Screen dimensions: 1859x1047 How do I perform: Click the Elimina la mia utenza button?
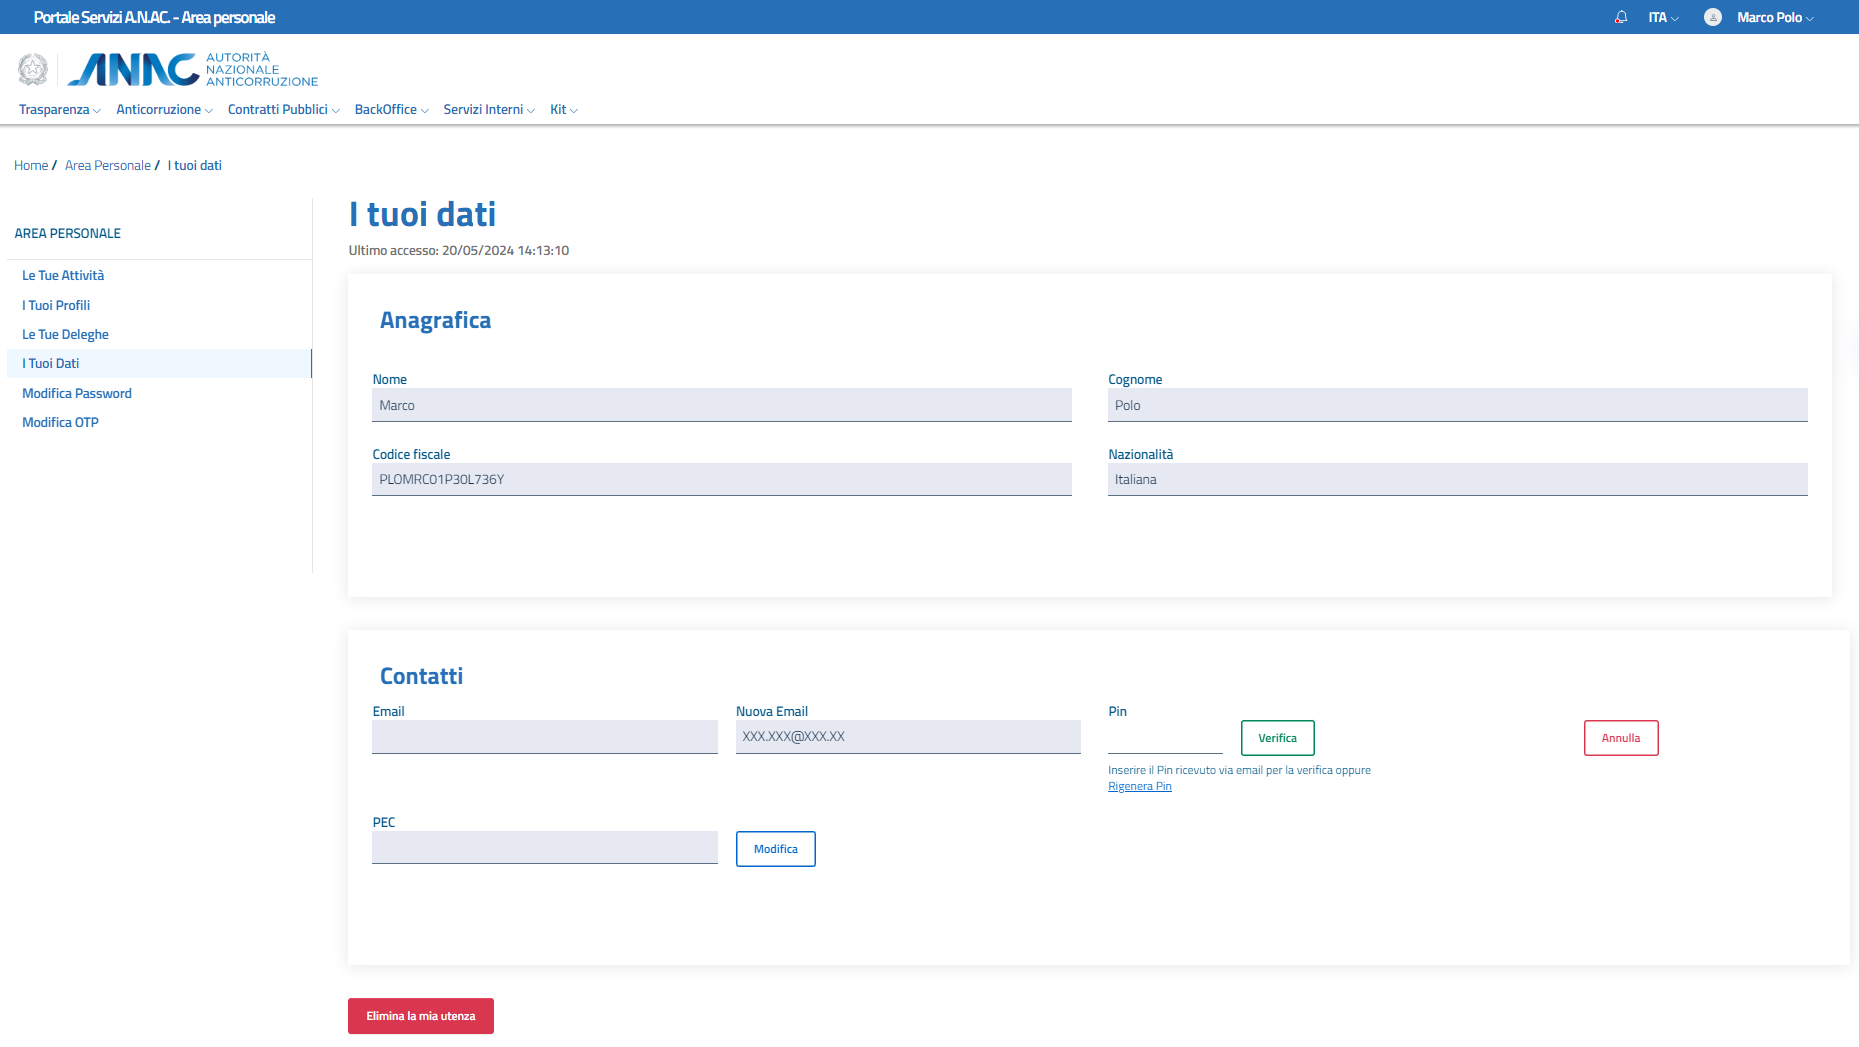[x=420, y=1016]
